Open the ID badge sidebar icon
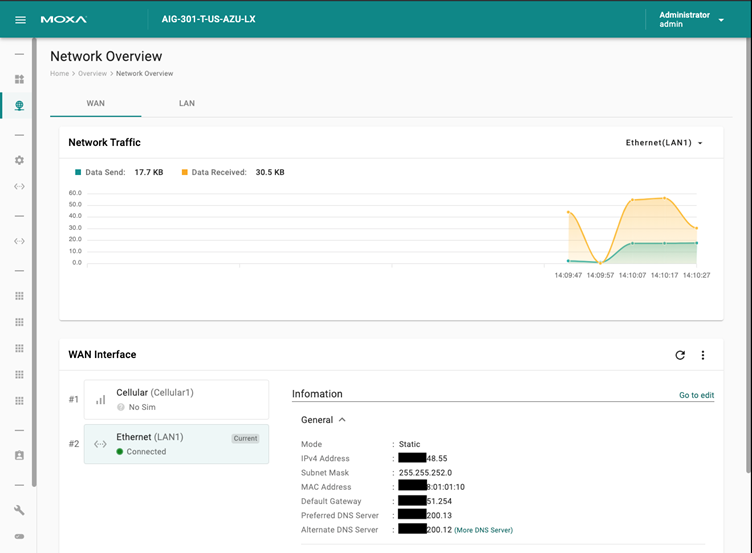Image resolution: width=752 pixels, height=553 pixels. (19, 455)
